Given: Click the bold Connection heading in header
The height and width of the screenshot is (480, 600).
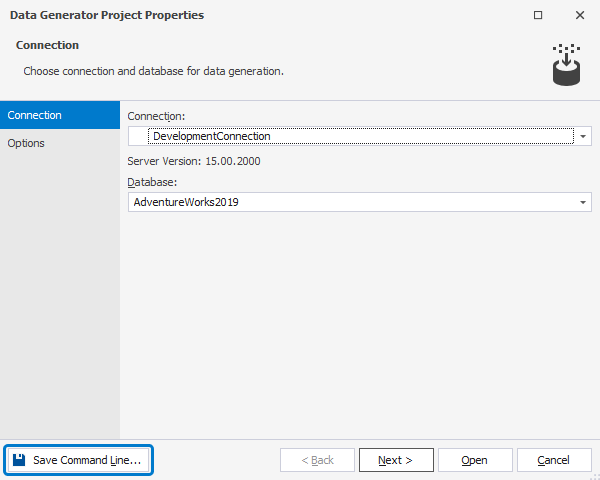Looking at the screenshot, I should 48,45.
